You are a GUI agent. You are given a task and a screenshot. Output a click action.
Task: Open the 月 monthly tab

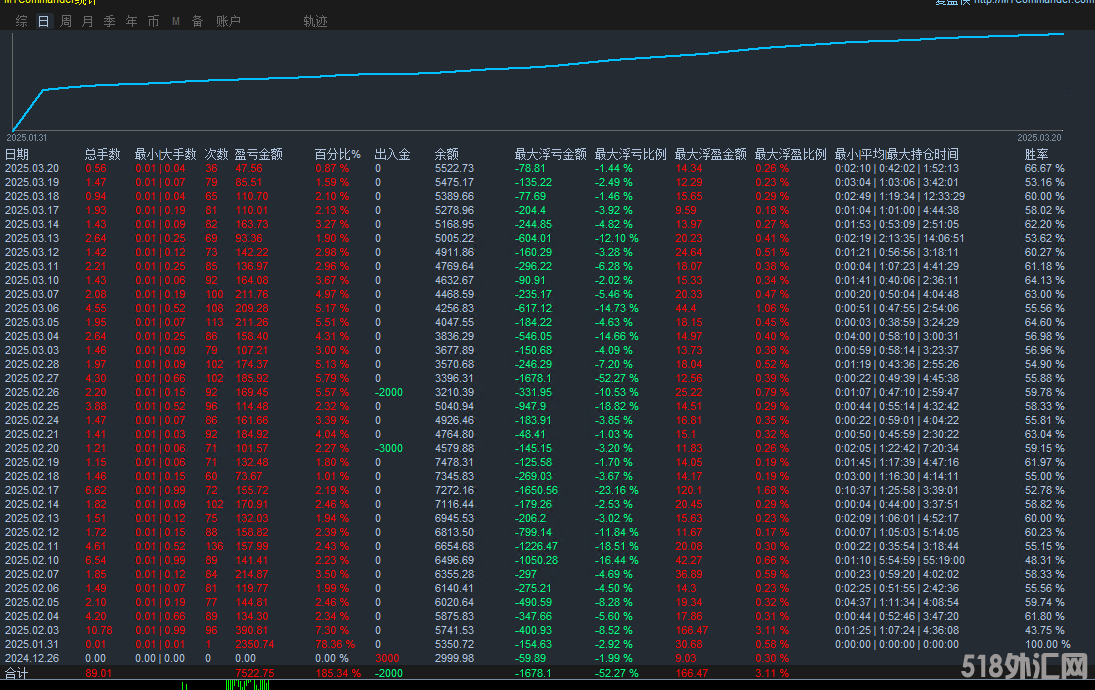click(87, 21)
